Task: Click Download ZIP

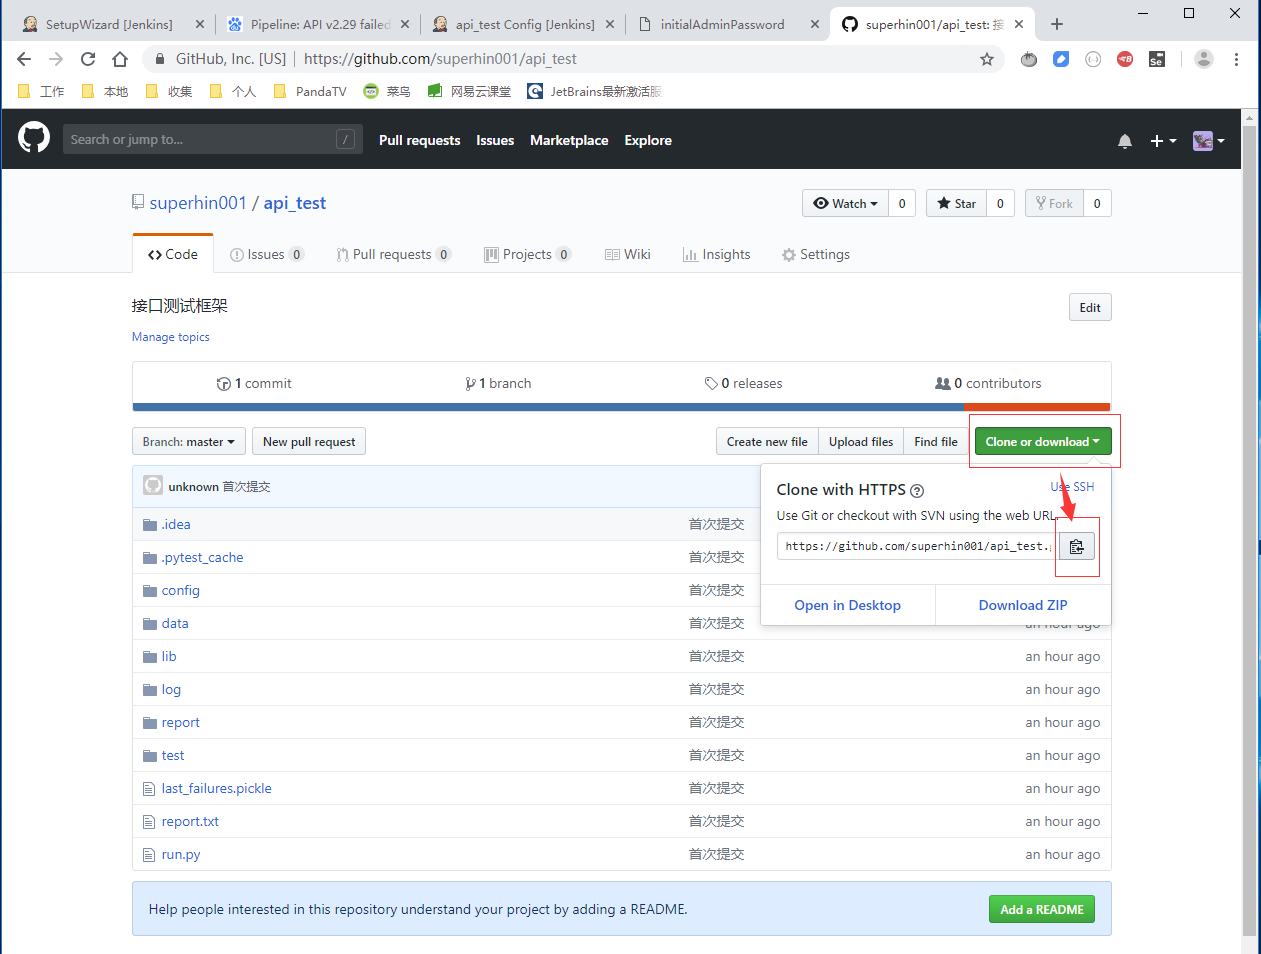Action: pos(1023,605)
